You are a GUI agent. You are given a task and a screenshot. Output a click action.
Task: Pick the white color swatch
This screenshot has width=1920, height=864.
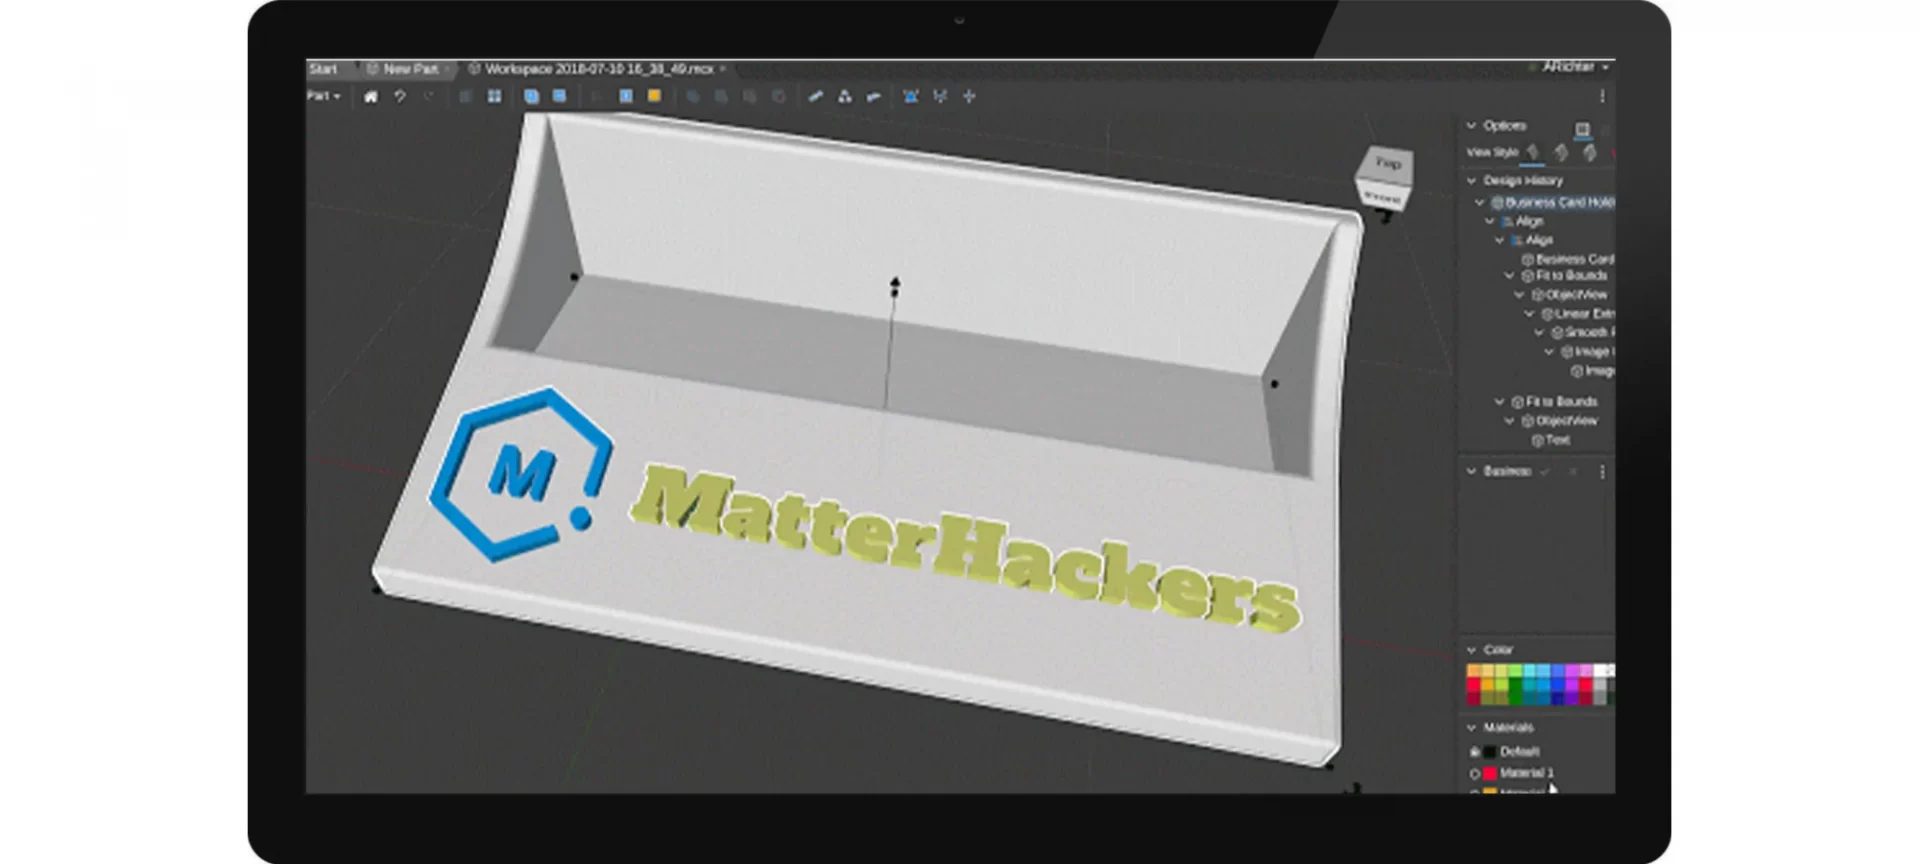coord(1602,670)
